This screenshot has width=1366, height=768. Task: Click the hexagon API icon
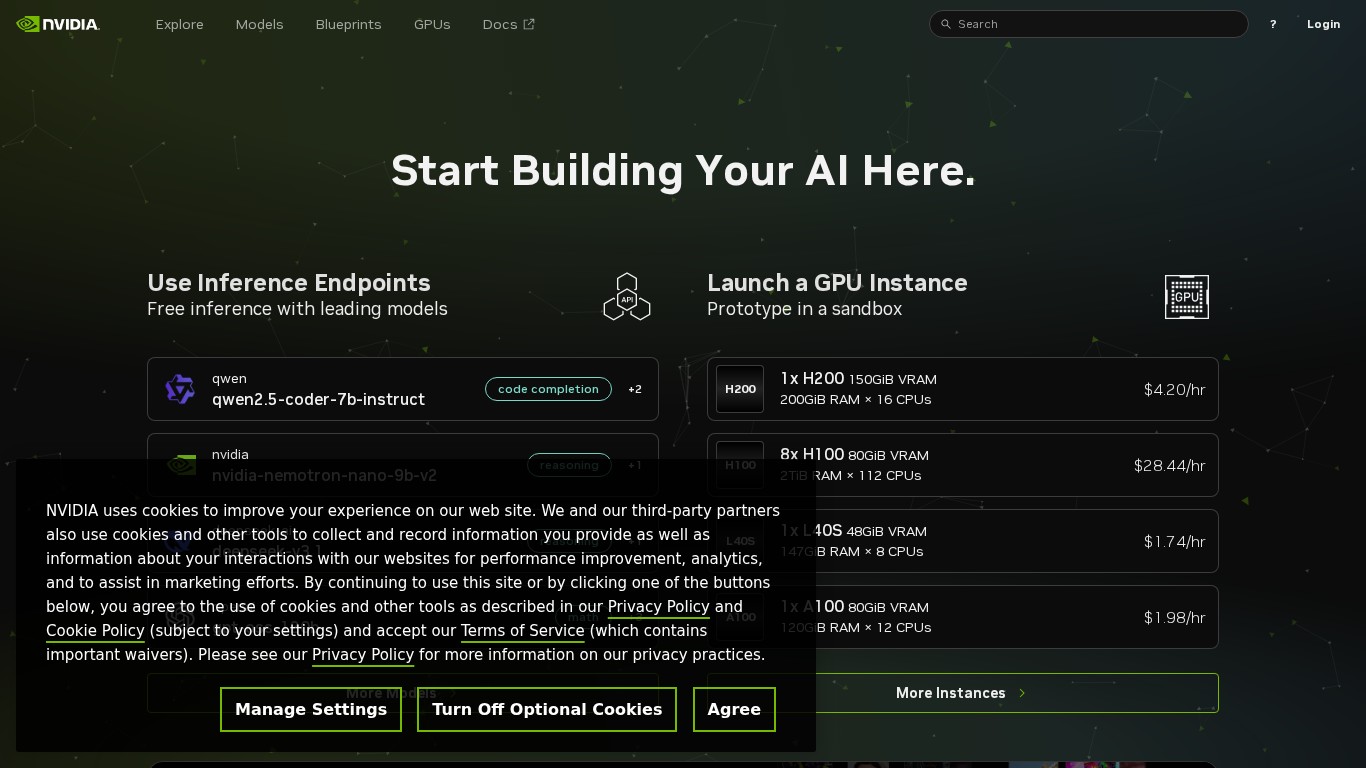[627, 297]
